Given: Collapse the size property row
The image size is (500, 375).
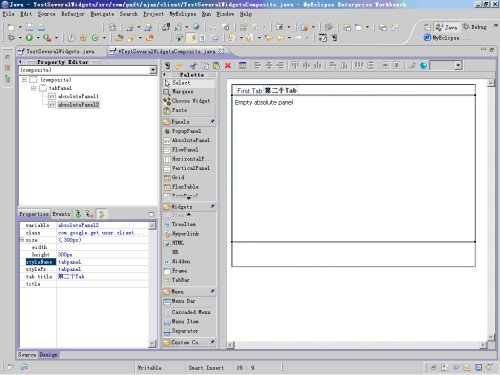Looking at the screenshot, I should (22, 240).
